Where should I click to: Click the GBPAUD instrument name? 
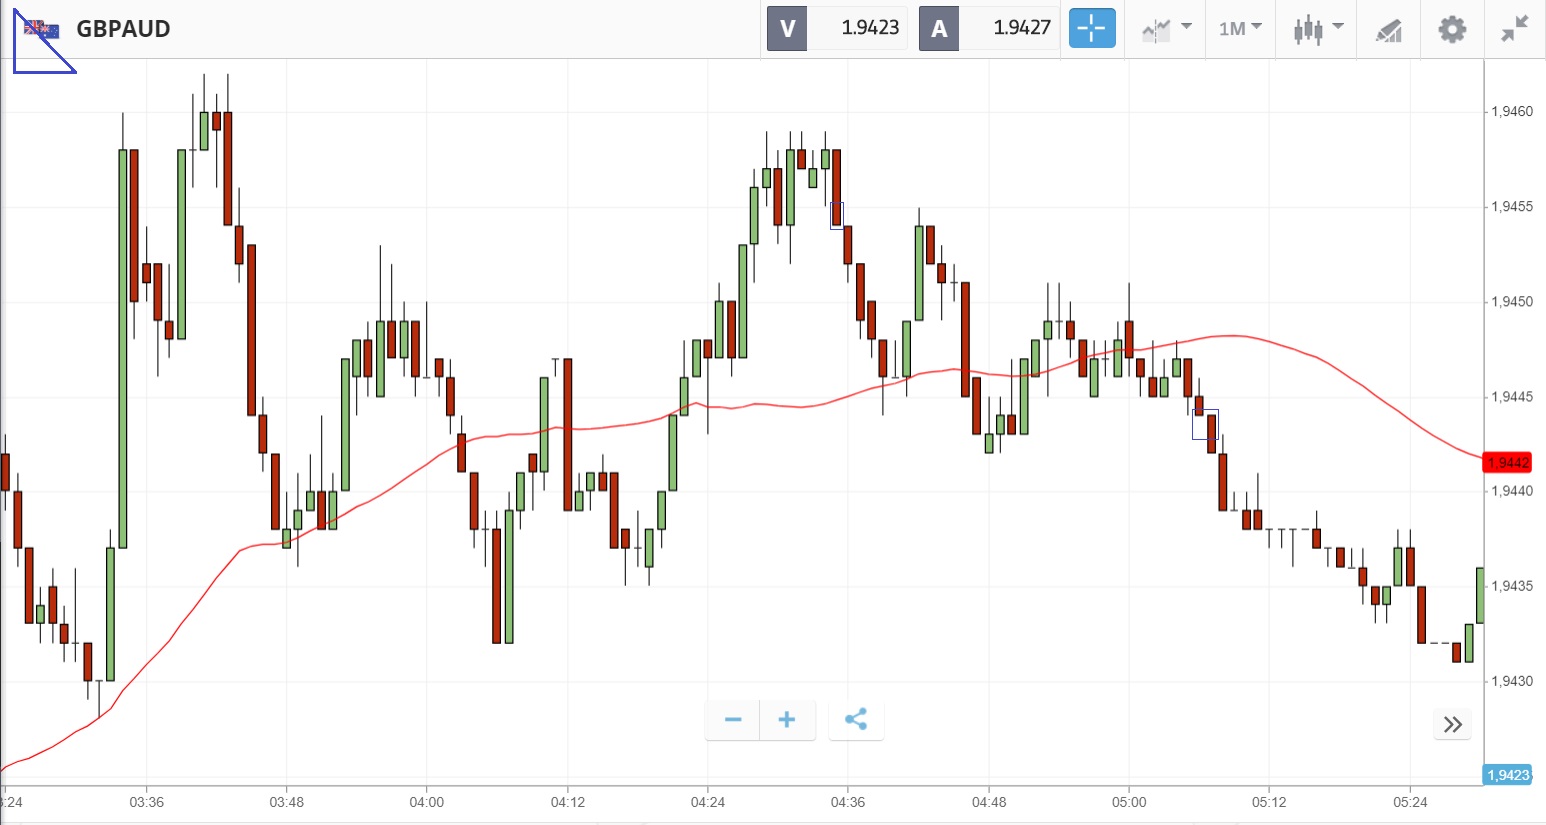(x=123, y=29)
